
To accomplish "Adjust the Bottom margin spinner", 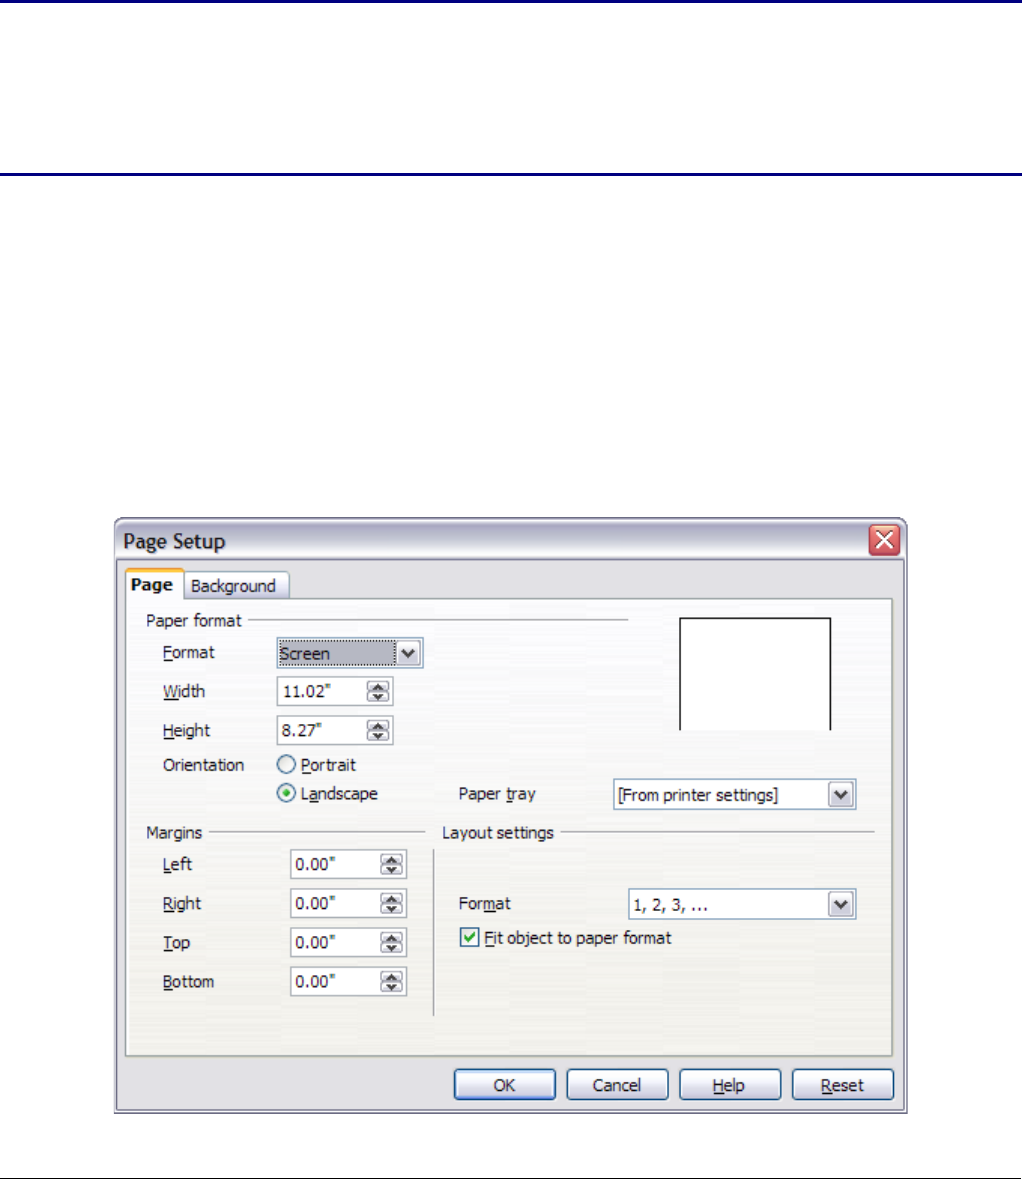I will coord(392,982).
